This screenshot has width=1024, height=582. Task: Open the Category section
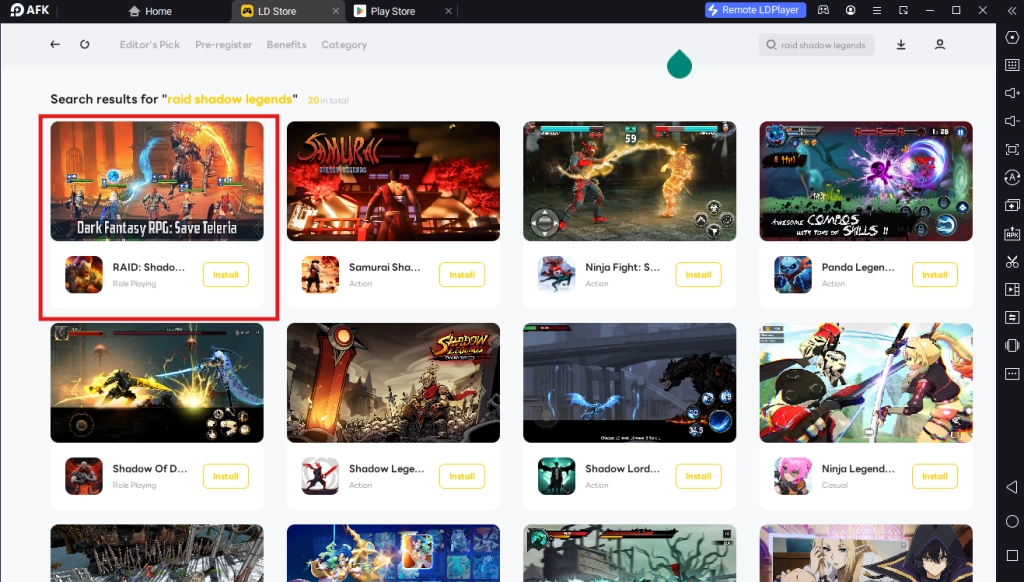point(344,44)
